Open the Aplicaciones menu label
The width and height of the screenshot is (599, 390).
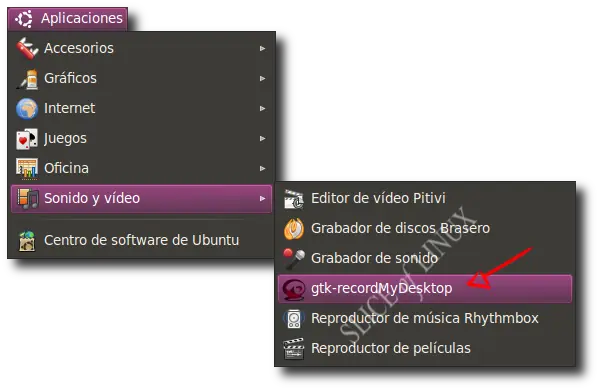[82, 18]
